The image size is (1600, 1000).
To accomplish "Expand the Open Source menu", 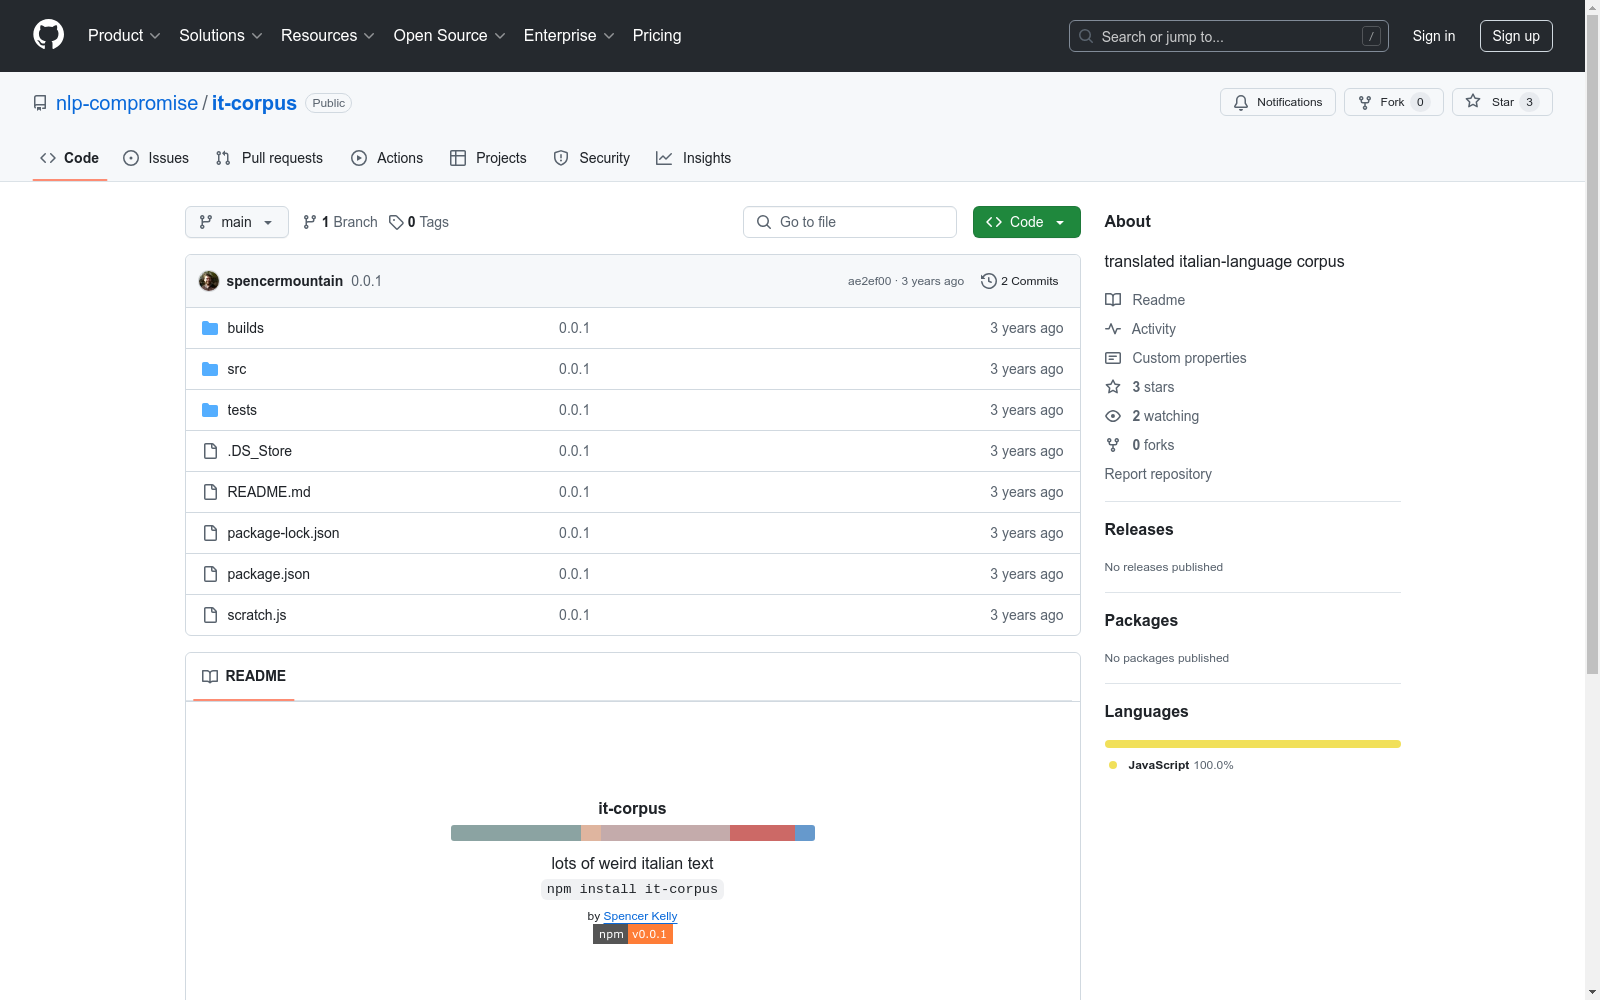I will (x=450, y=36).
